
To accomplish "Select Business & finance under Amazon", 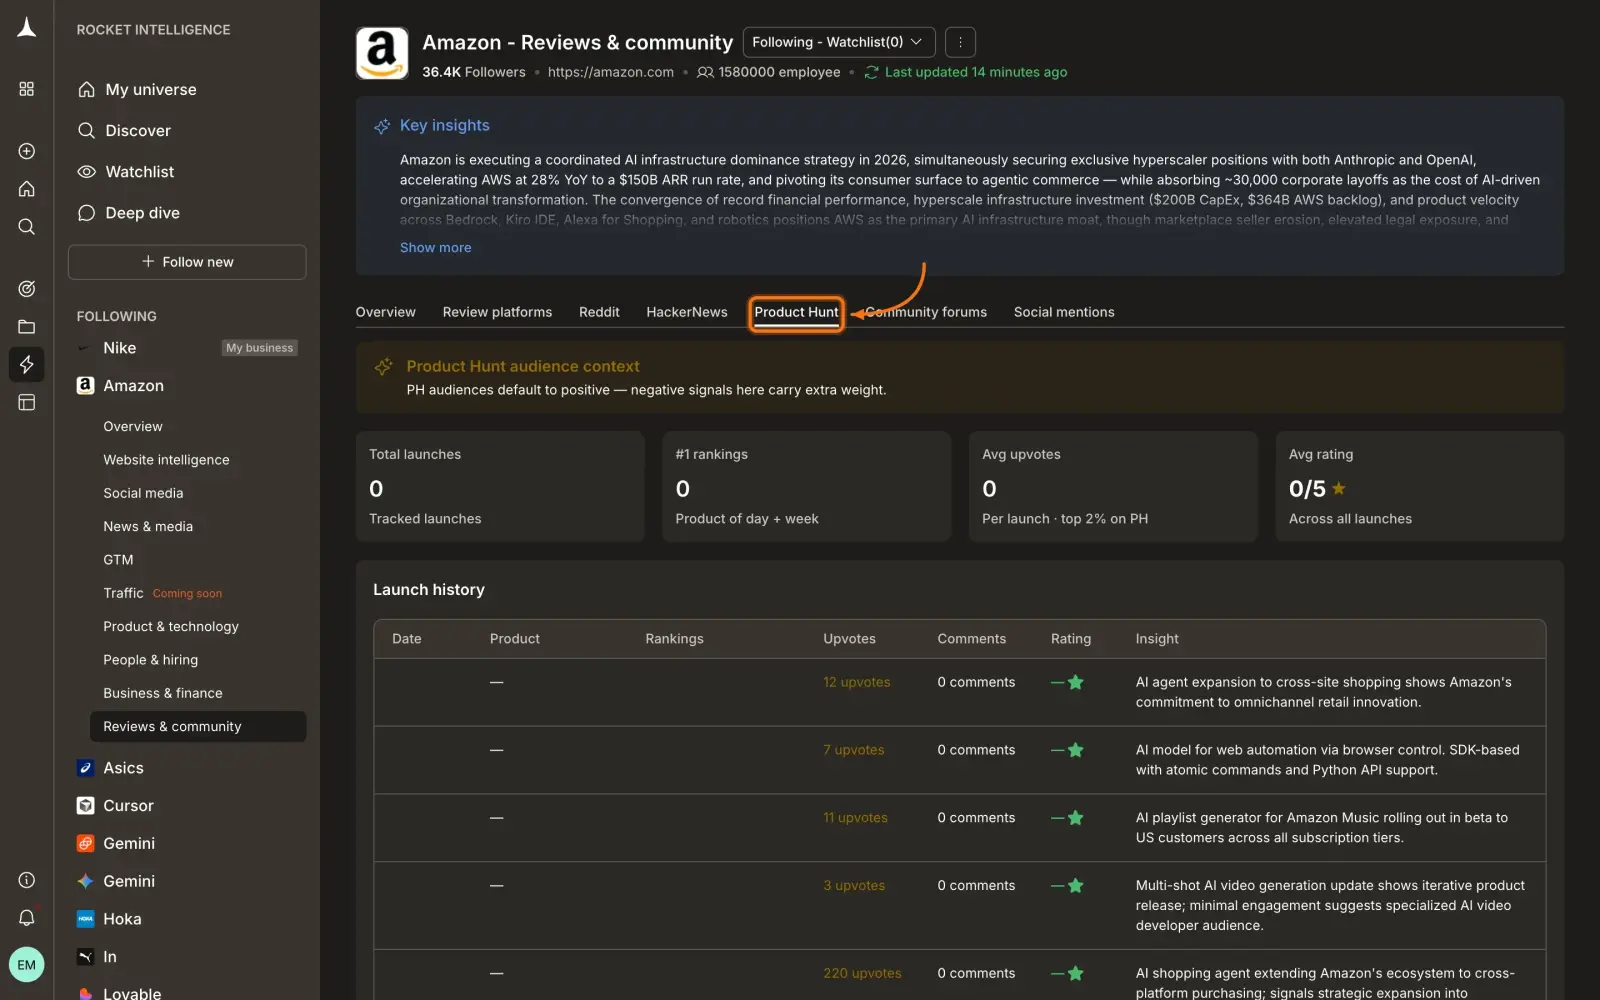I will point(163,693).
